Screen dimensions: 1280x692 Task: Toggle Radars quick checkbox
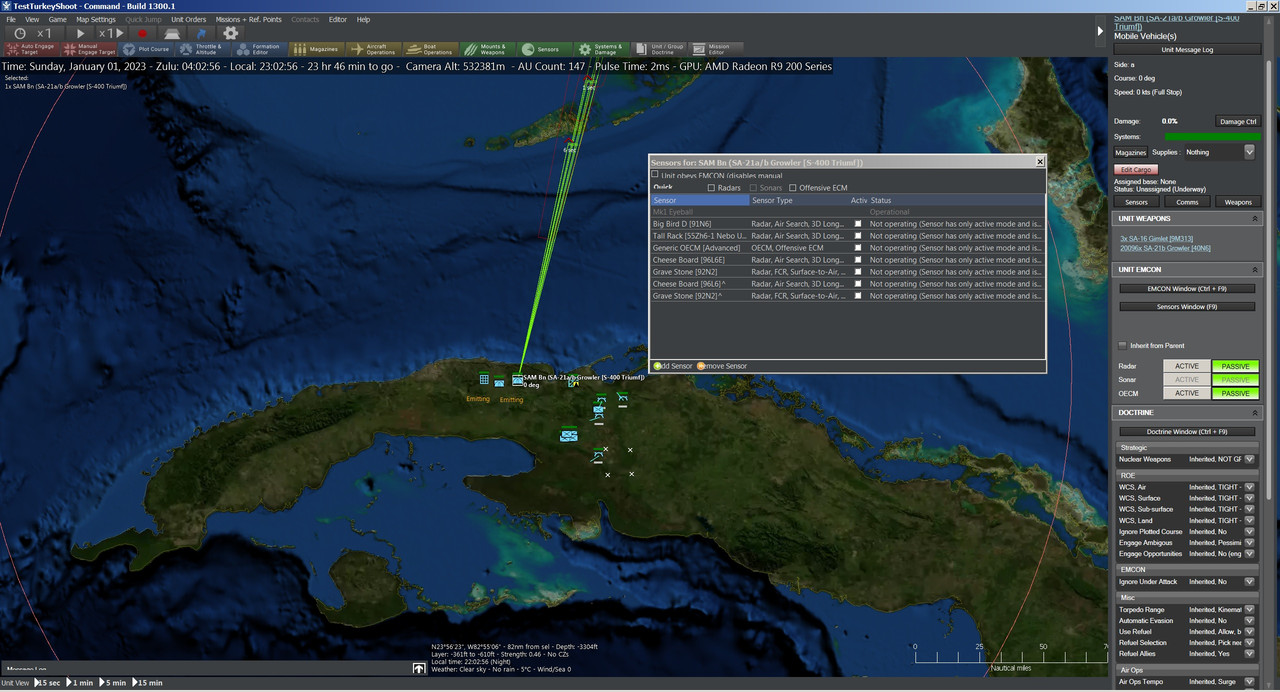tap(711, 187)
